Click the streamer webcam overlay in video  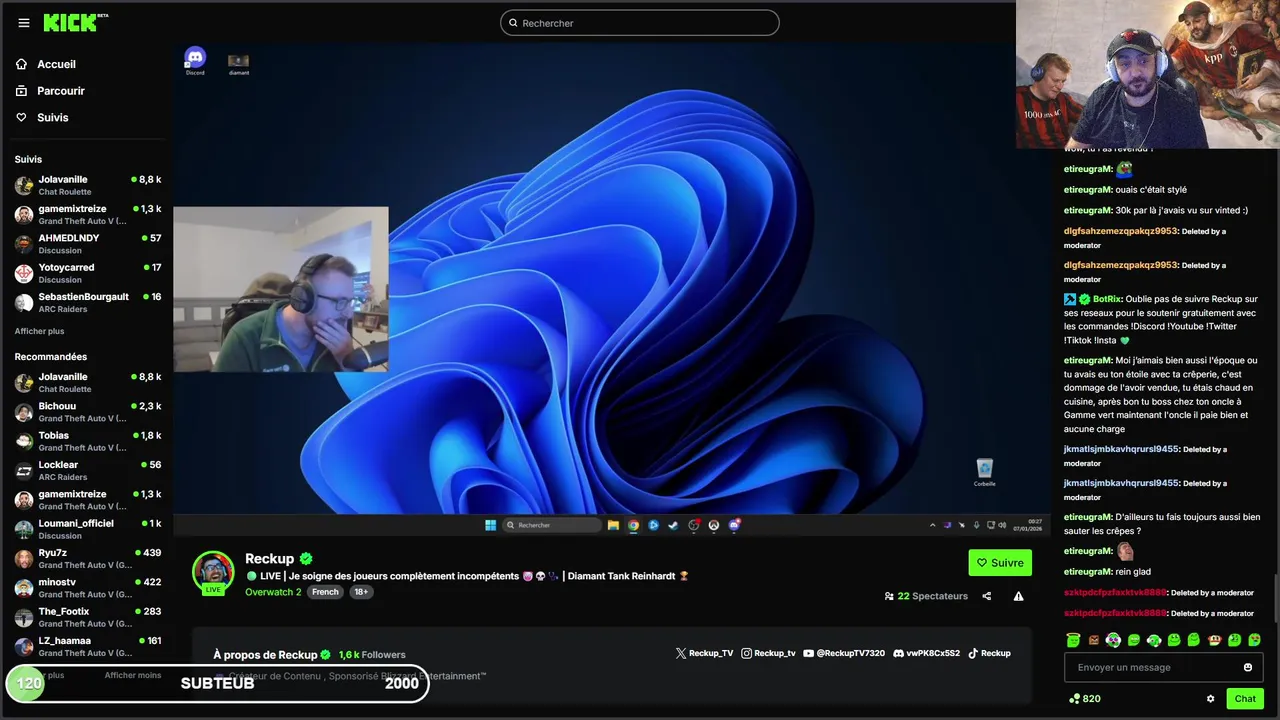(x=280, y=289)
